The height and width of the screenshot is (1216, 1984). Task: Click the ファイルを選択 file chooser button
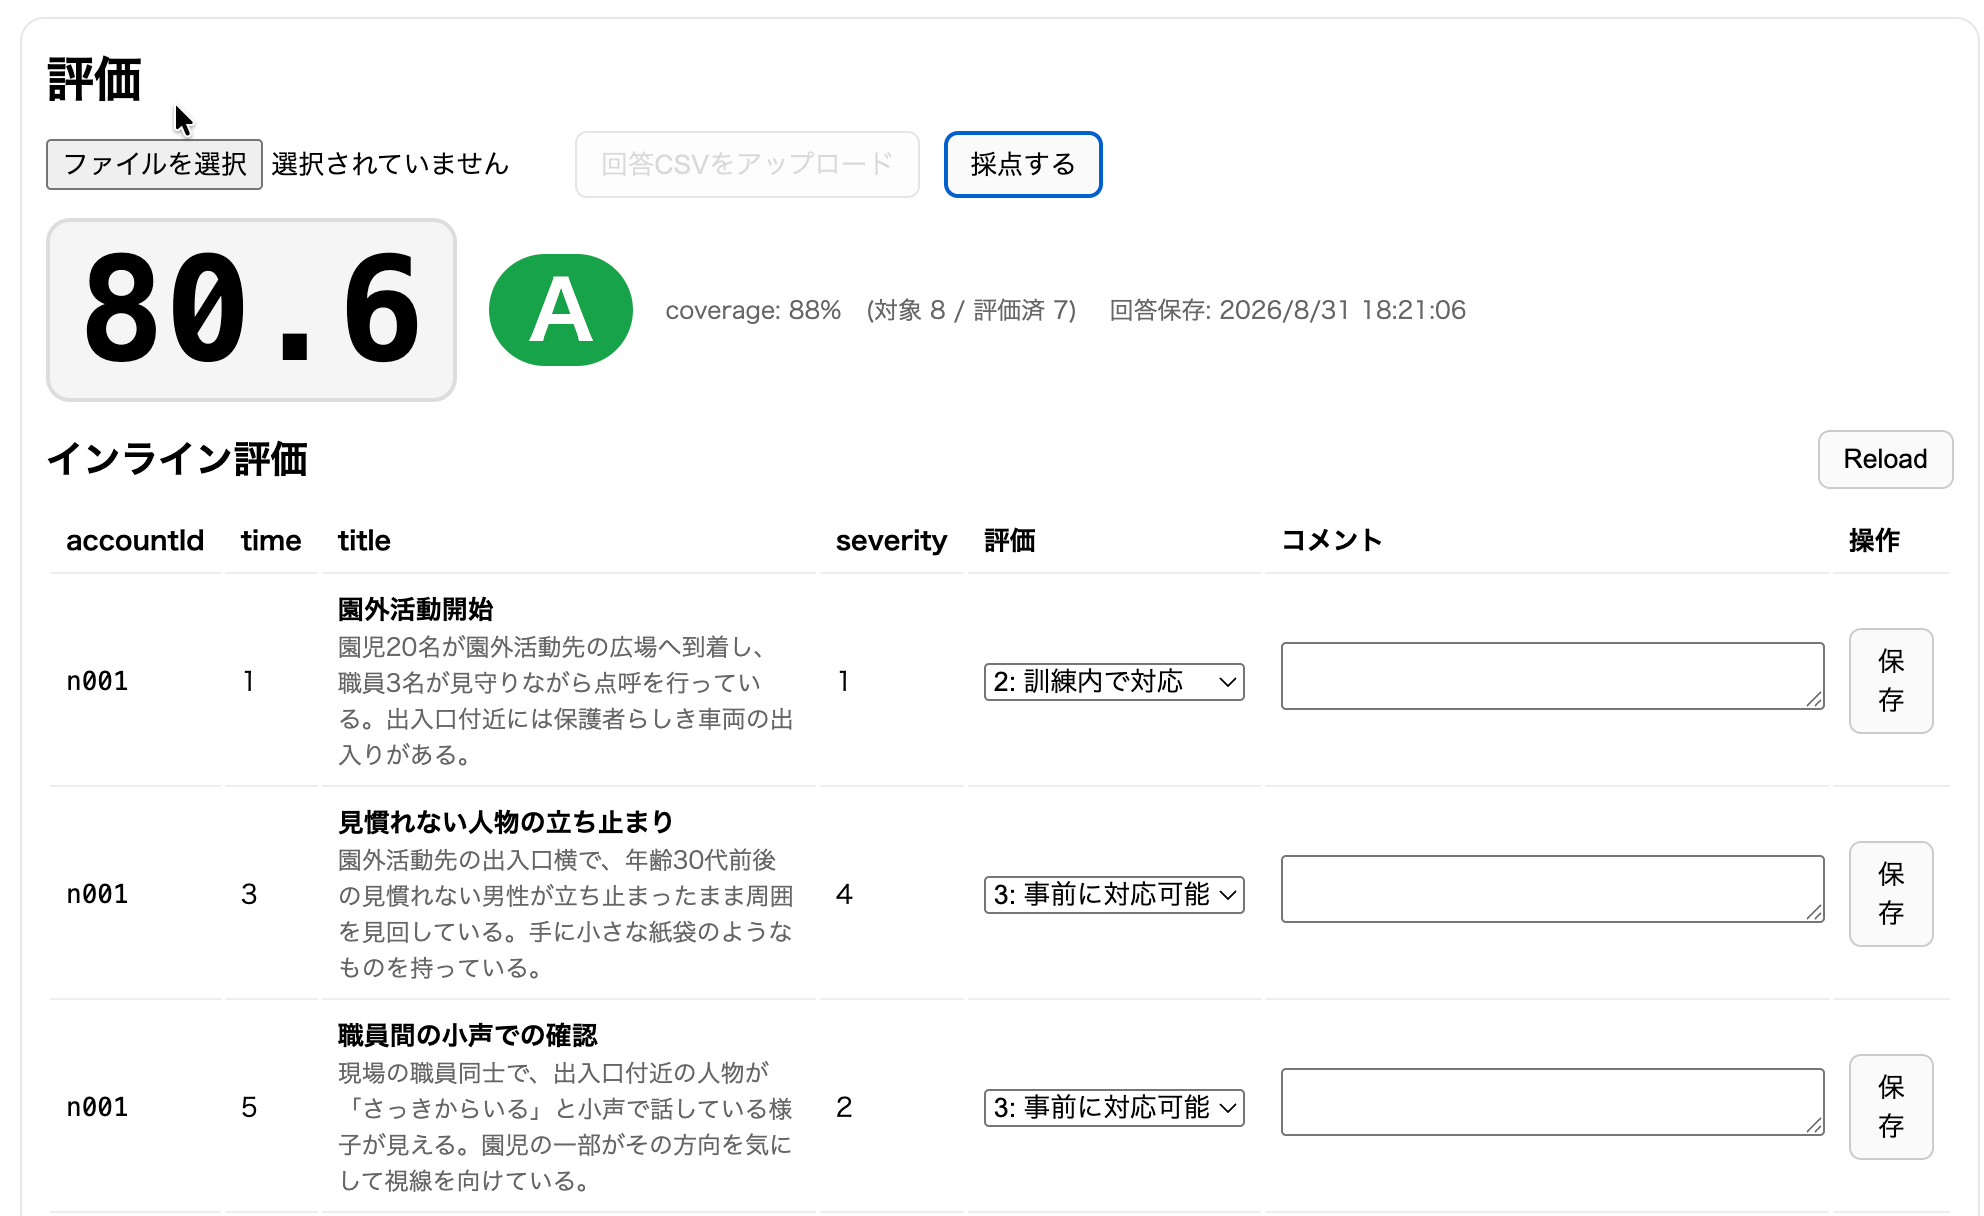(x=154, y=164)
